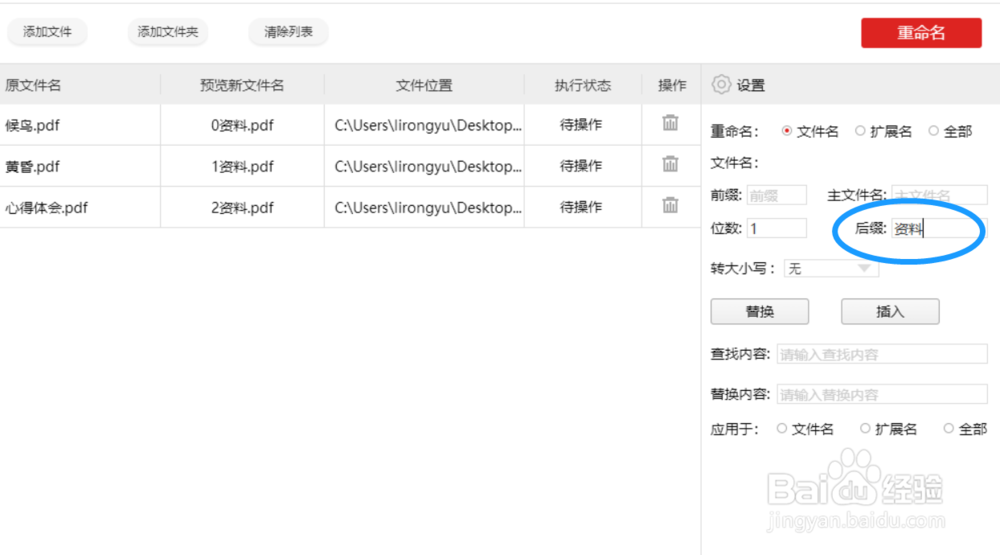Select 文件名 radio under 重命名

(786, 131)
